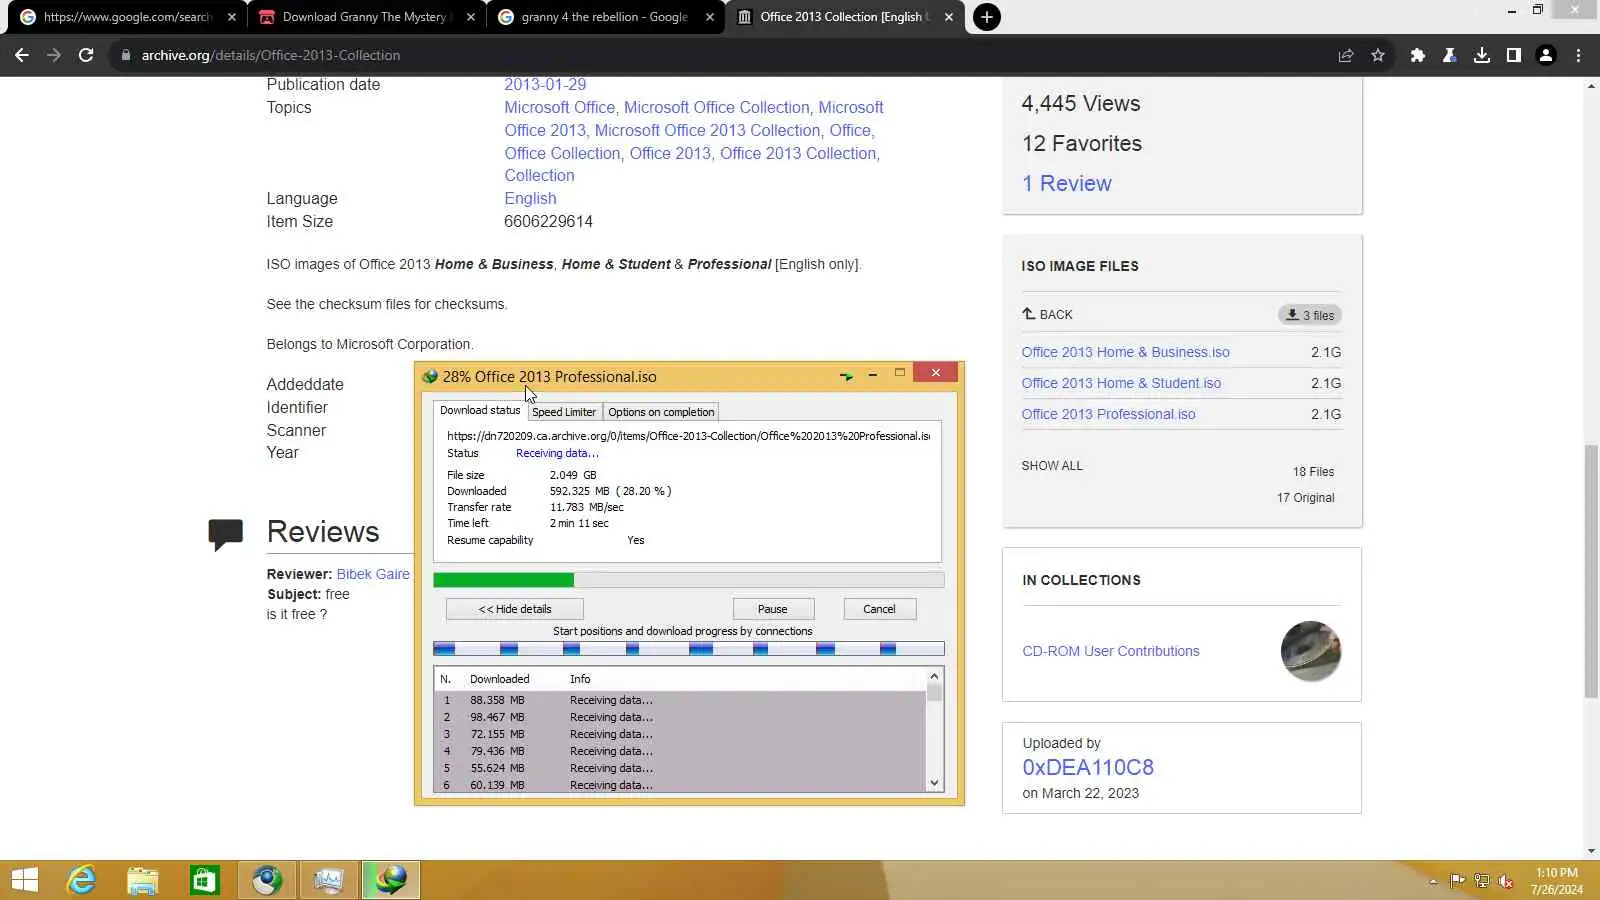
Task: Reload the archive.org page
Action: [x=86, y=55]
